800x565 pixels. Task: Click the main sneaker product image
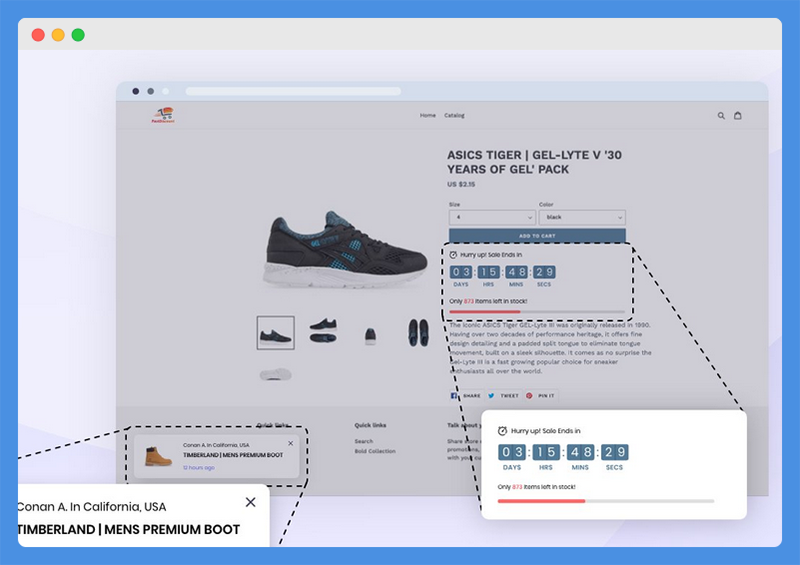(345, 250)
